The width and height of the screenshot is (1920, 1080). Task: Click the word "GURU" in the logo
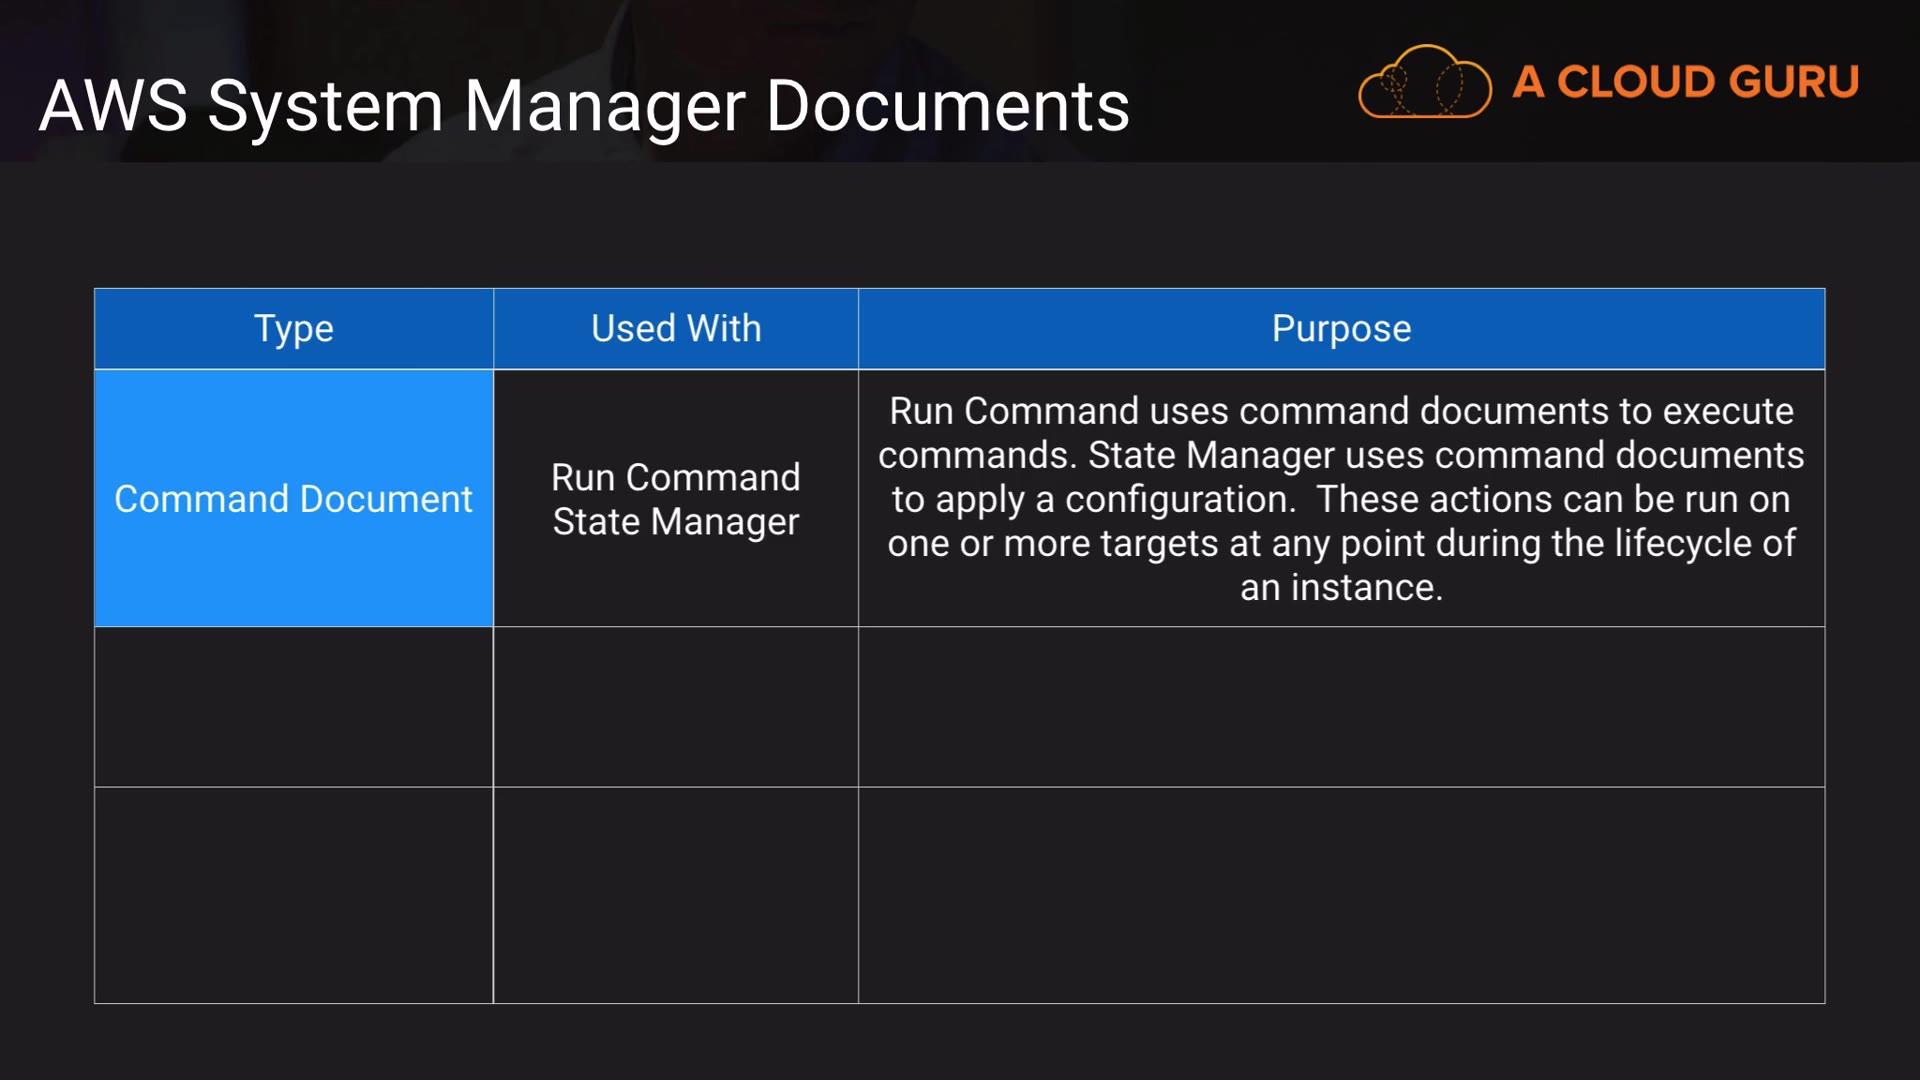pos(1793,82)
